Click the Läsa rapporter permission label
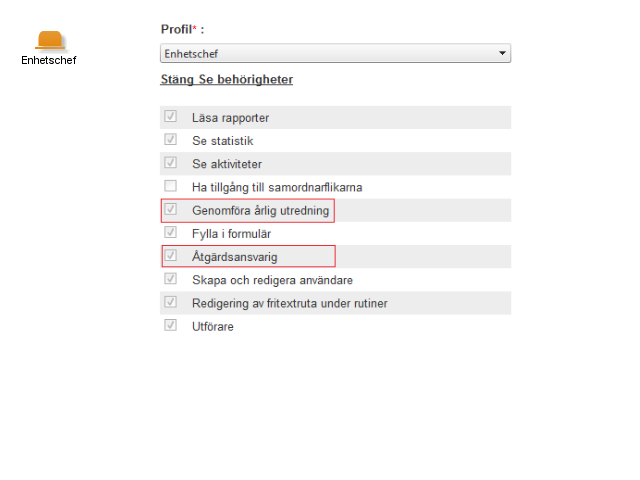The image size is (640, 480). 230,118
